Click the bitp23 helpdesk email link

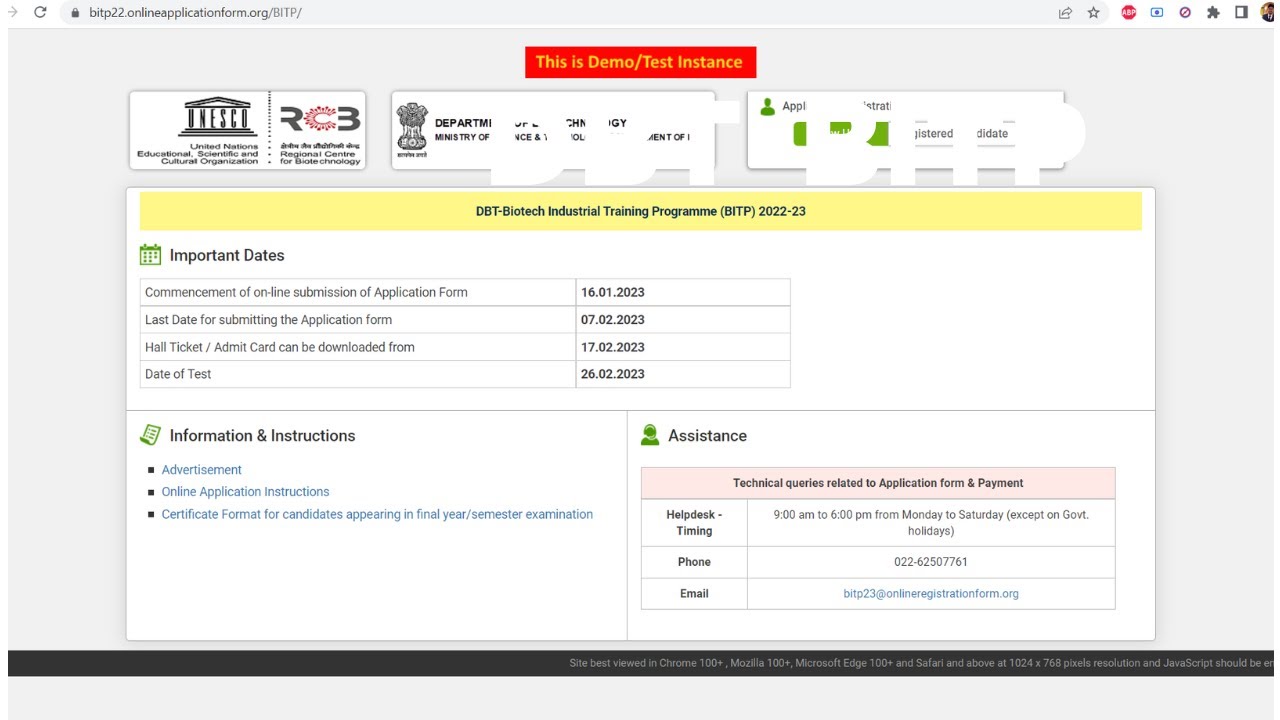(931, 594)
